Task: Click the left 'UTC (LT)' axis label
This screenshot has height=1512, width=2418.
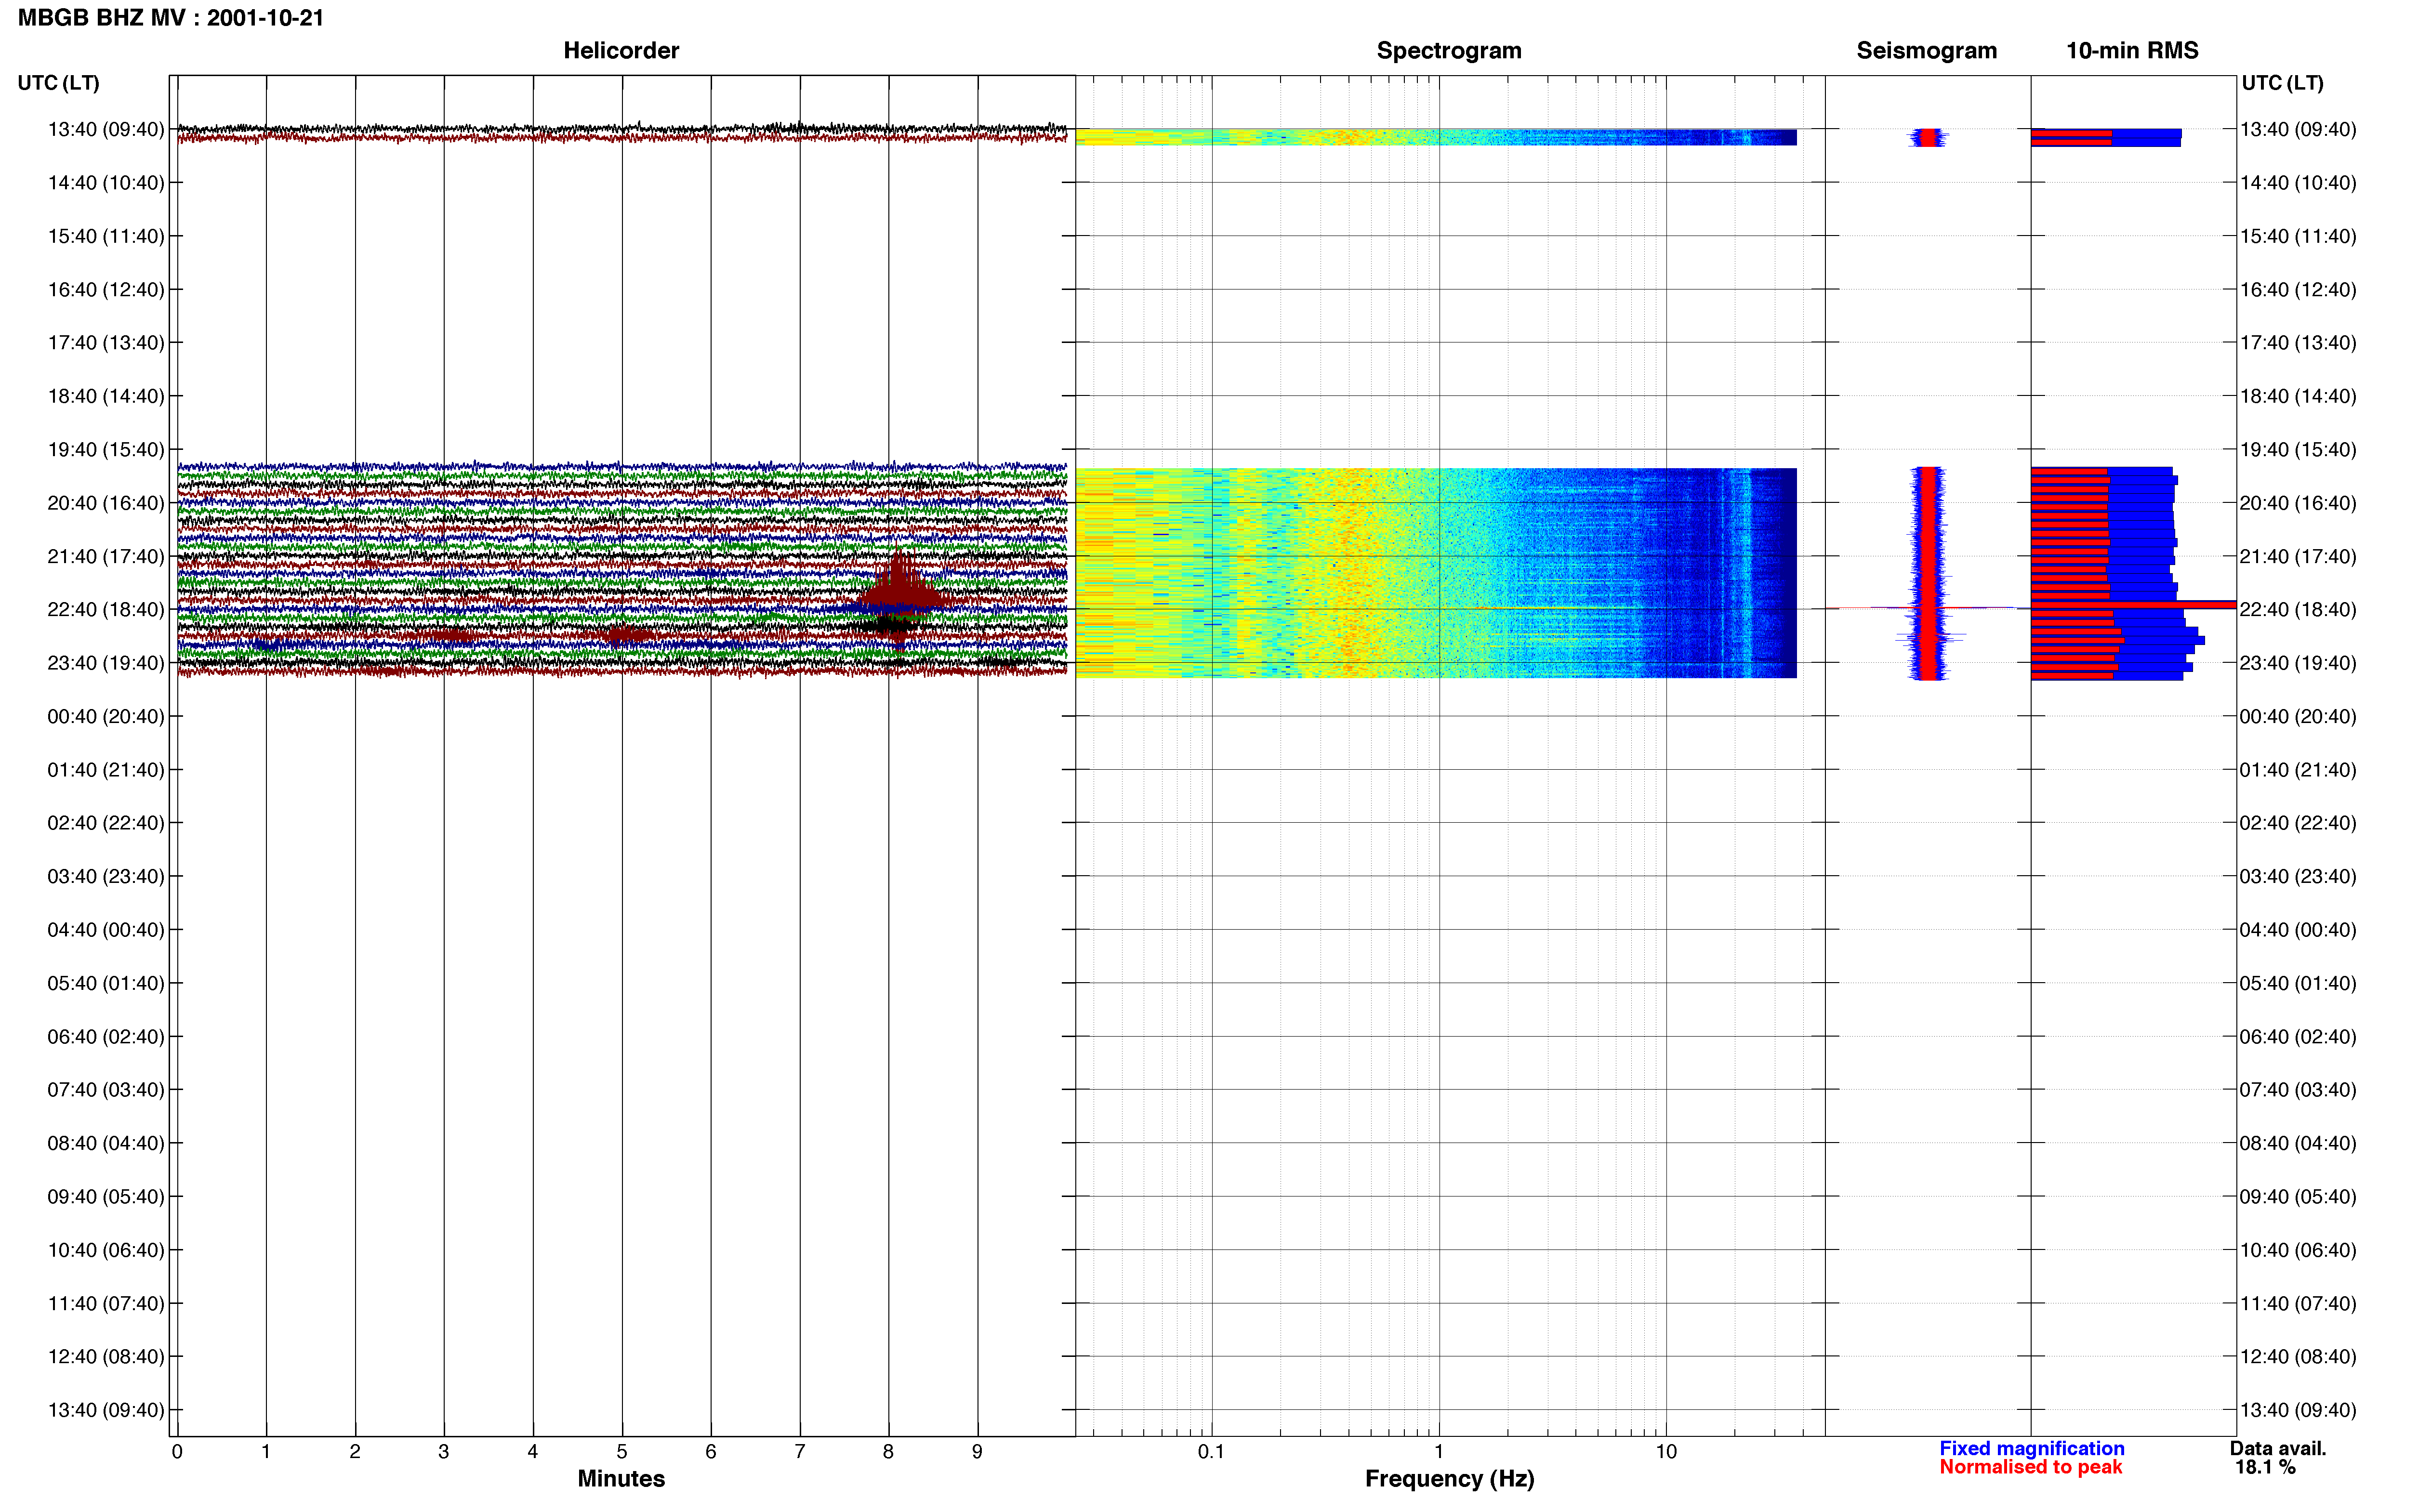Action: tap(58, 83)
